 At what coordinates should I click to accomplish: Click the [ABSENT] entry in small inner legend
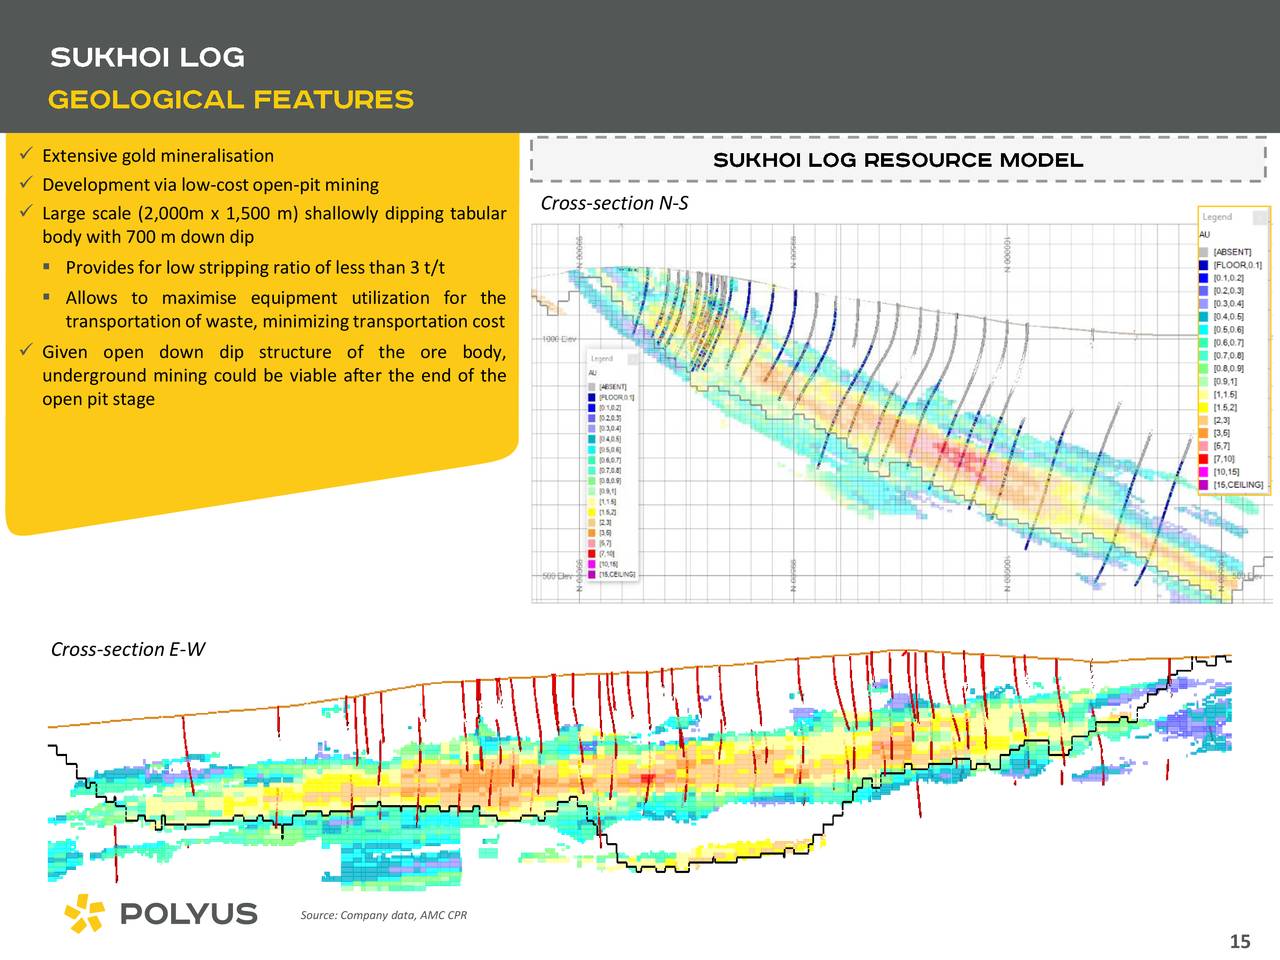tap(608, 387)
